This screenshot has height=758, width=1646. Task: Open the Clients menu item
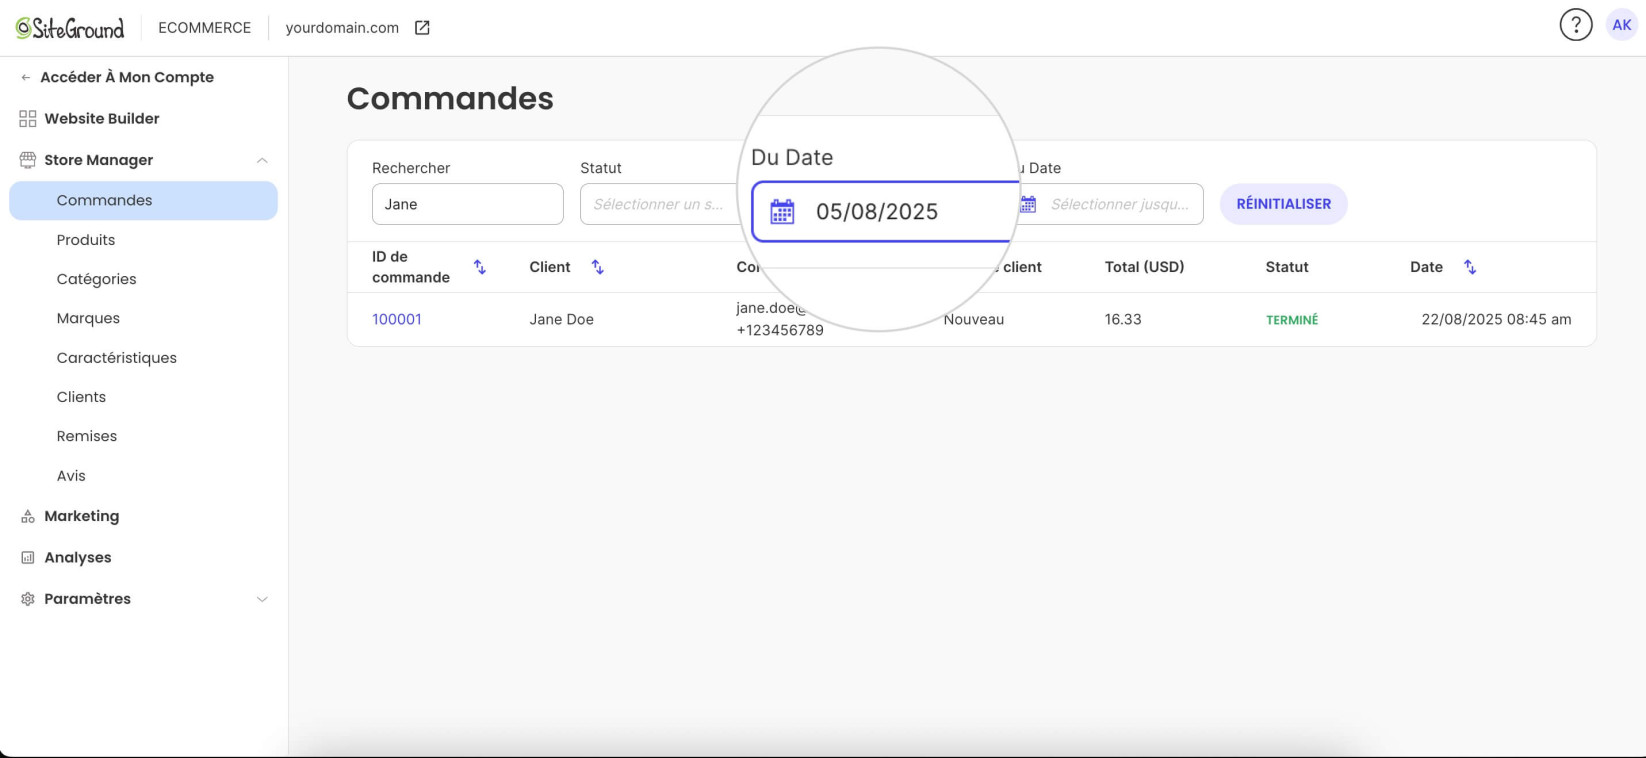click(x=81, y=397)
